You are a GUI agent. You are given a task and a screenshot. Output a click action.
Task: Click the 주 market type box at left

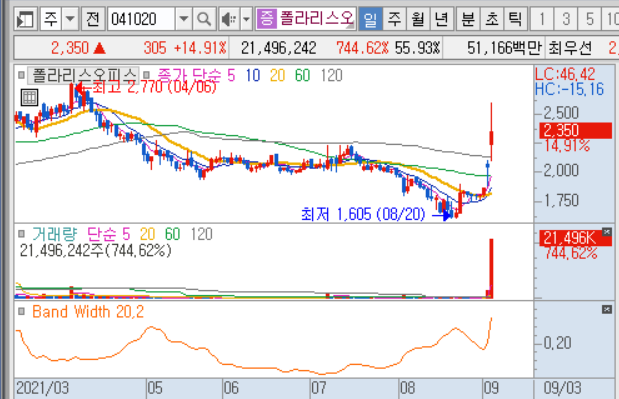[51, 19]
